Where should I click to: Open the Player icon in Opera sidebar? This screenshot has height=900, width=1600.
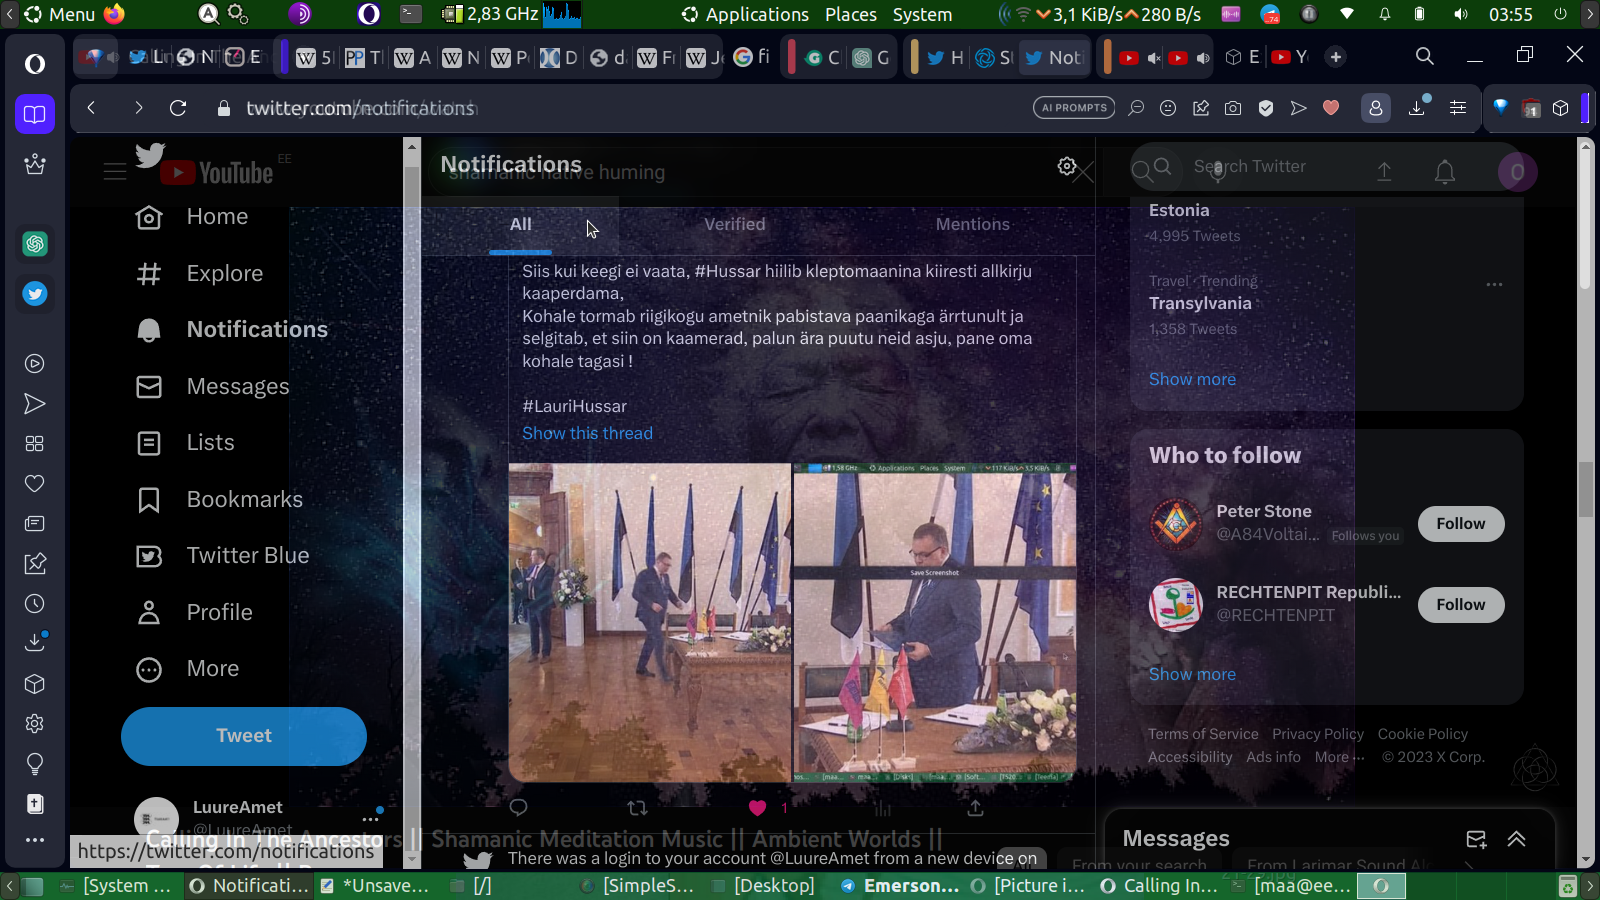tap(35, 364)
